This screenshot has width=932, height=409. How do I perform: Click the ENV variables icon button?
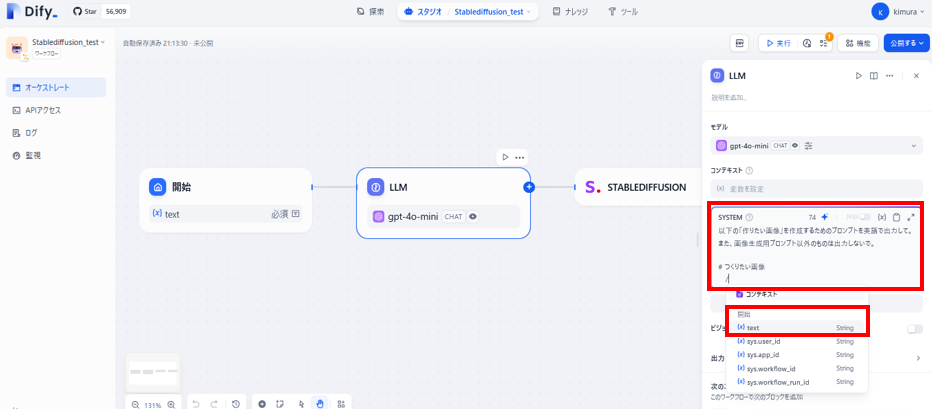[739, 43]
